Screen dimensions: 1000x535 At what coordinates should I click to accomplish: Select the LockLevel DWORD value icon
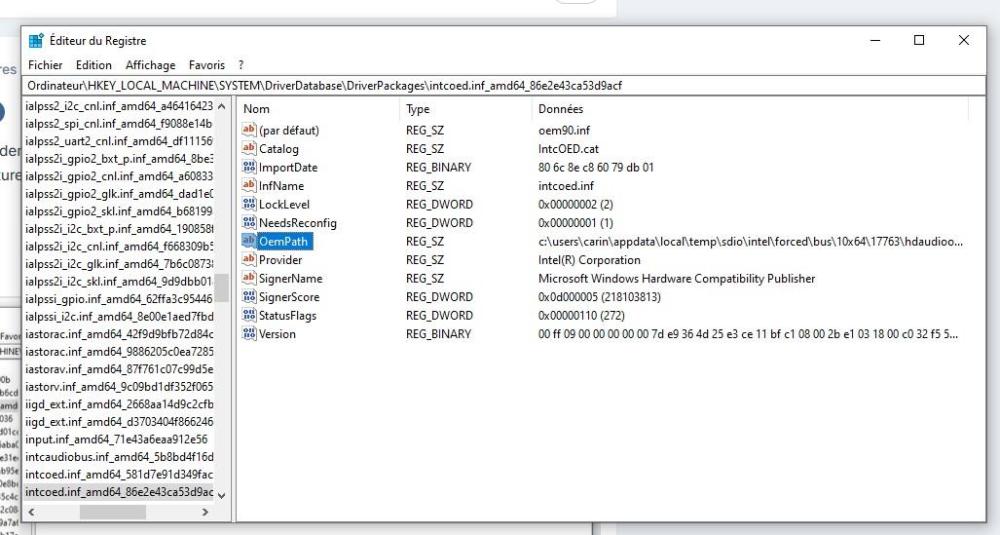(x=249, y=204)
